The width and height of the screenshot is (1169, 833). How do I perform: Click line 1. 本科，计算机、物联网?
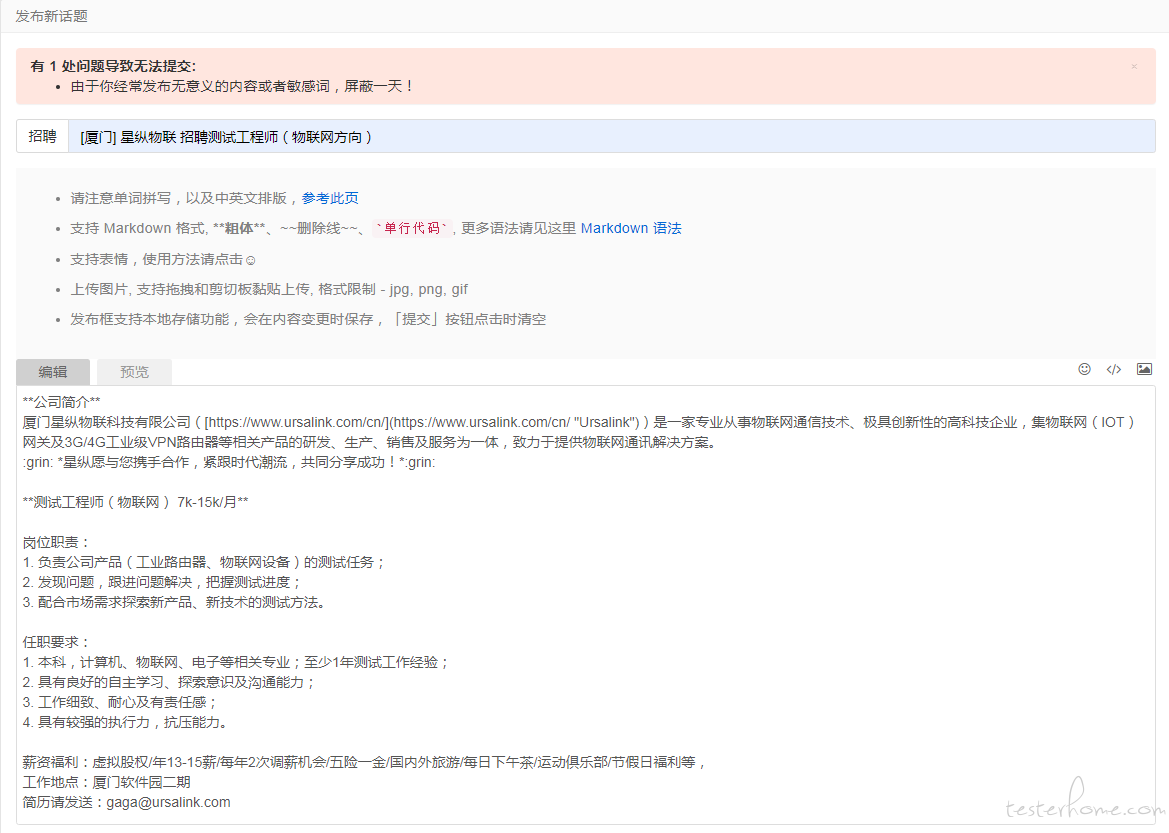[x=236, y=662]
